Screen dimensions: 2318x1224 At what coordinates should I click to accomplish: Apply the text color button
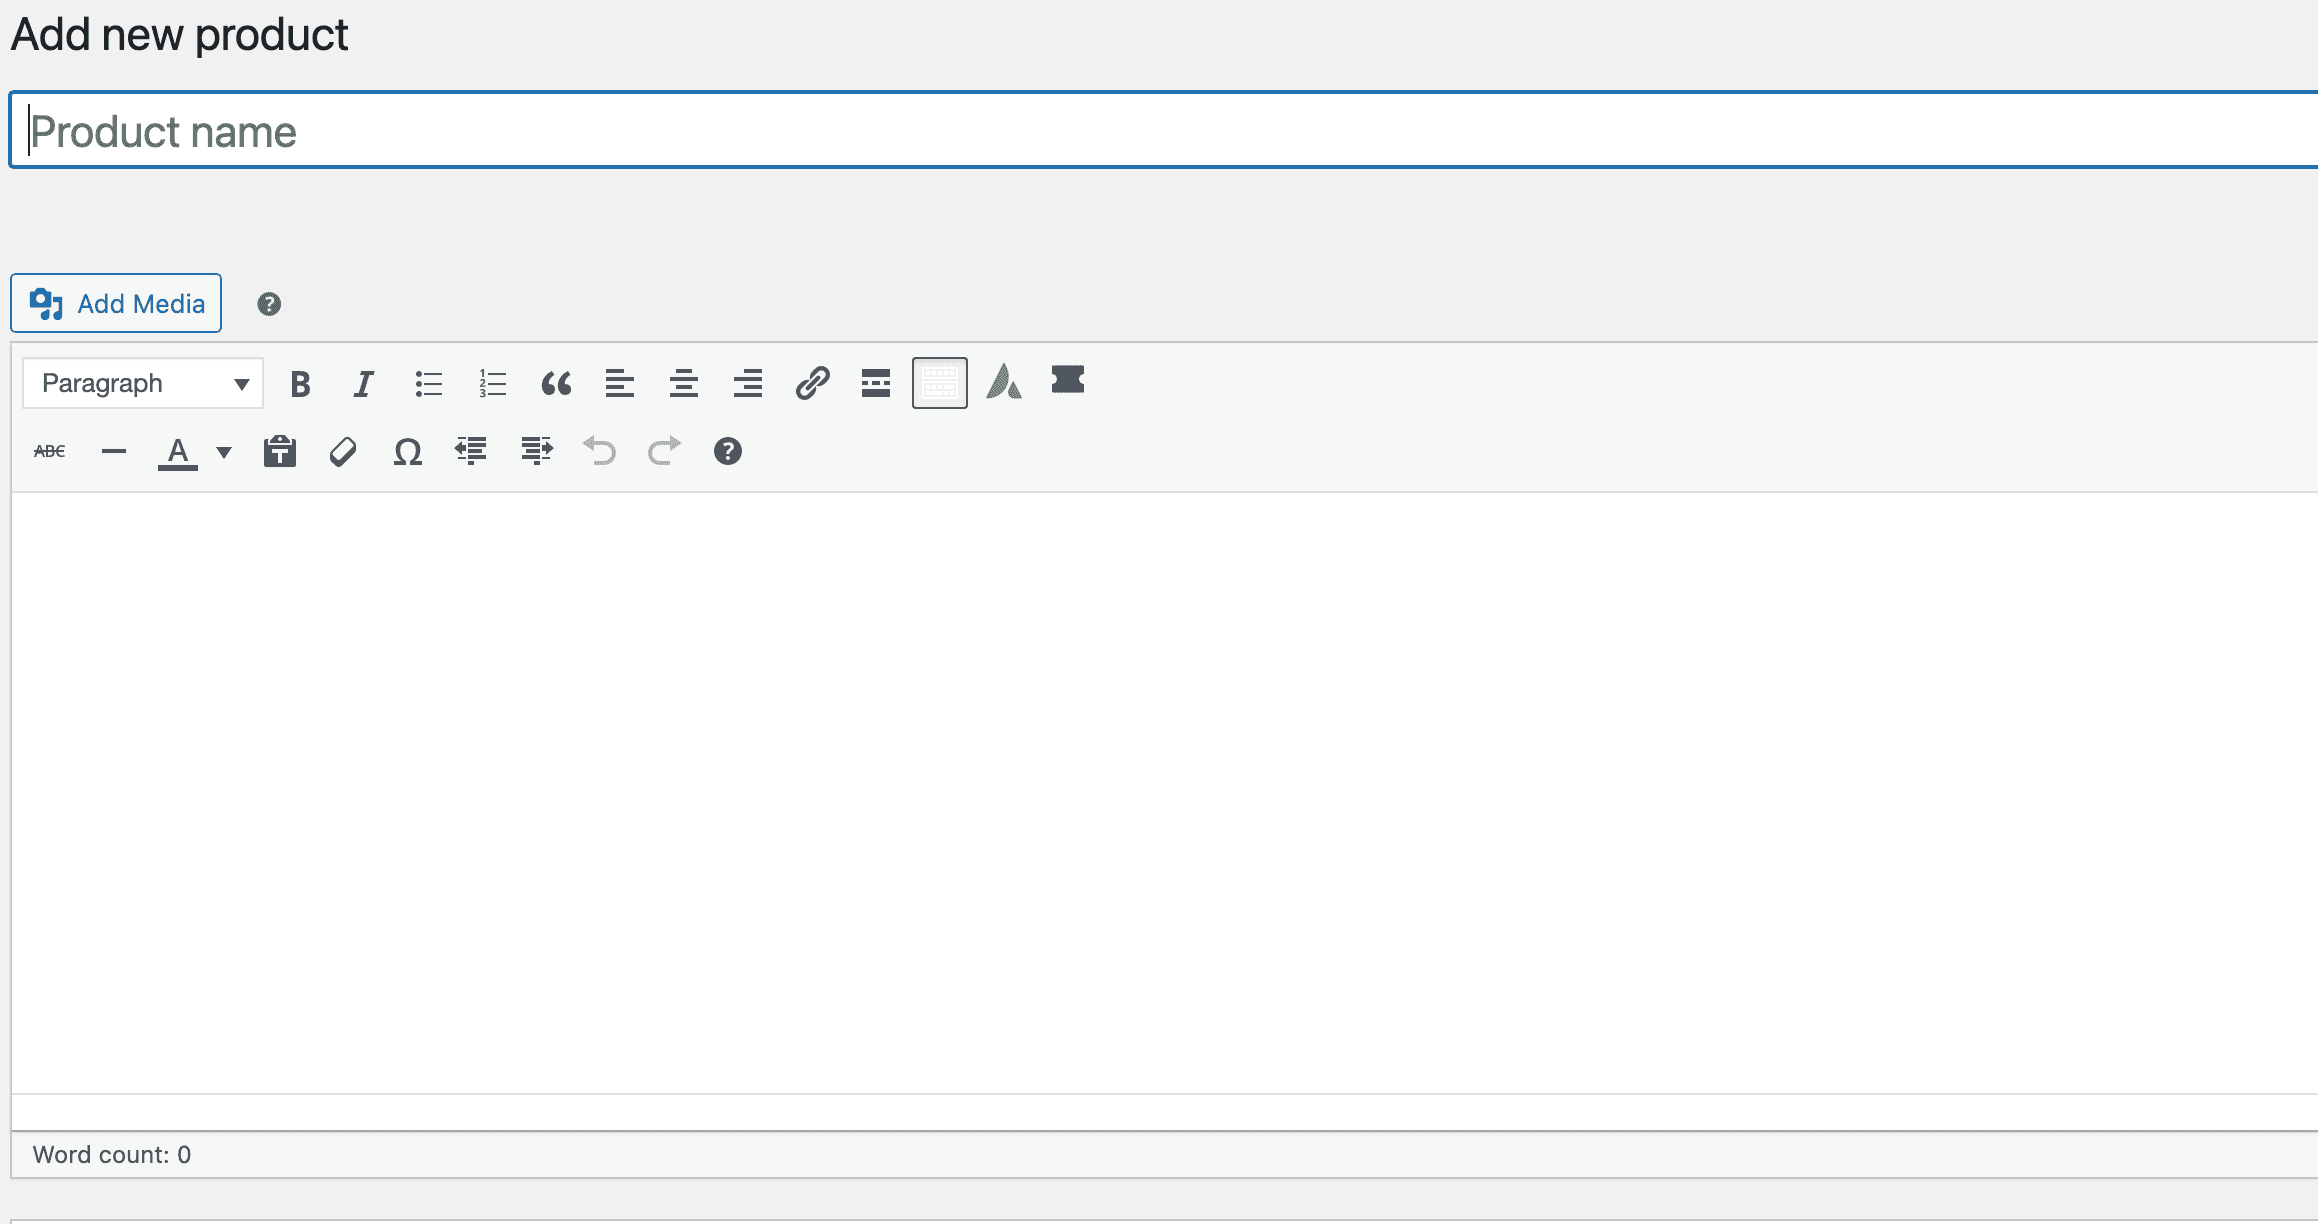coord(178,453)
